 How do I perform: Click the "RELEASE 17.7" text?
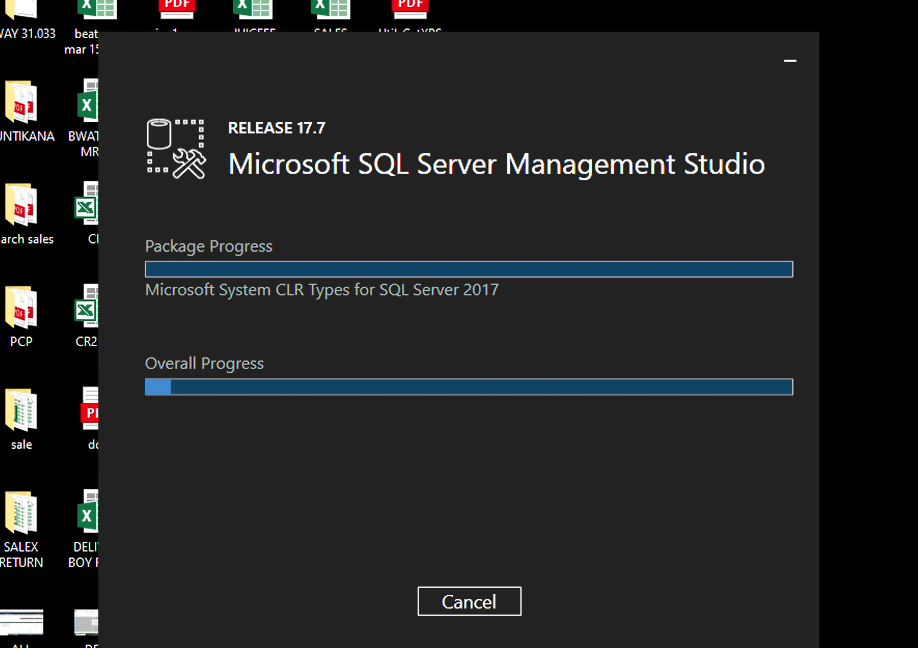[276, 128]
